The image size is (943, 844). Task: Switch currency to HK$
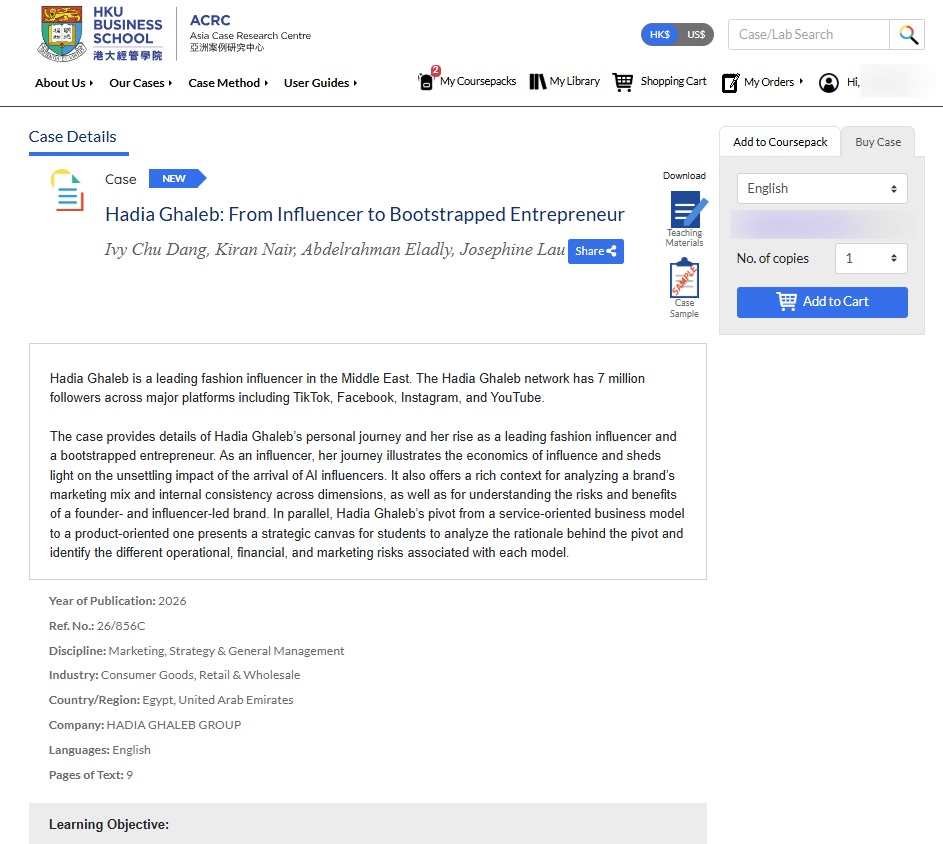660,35
